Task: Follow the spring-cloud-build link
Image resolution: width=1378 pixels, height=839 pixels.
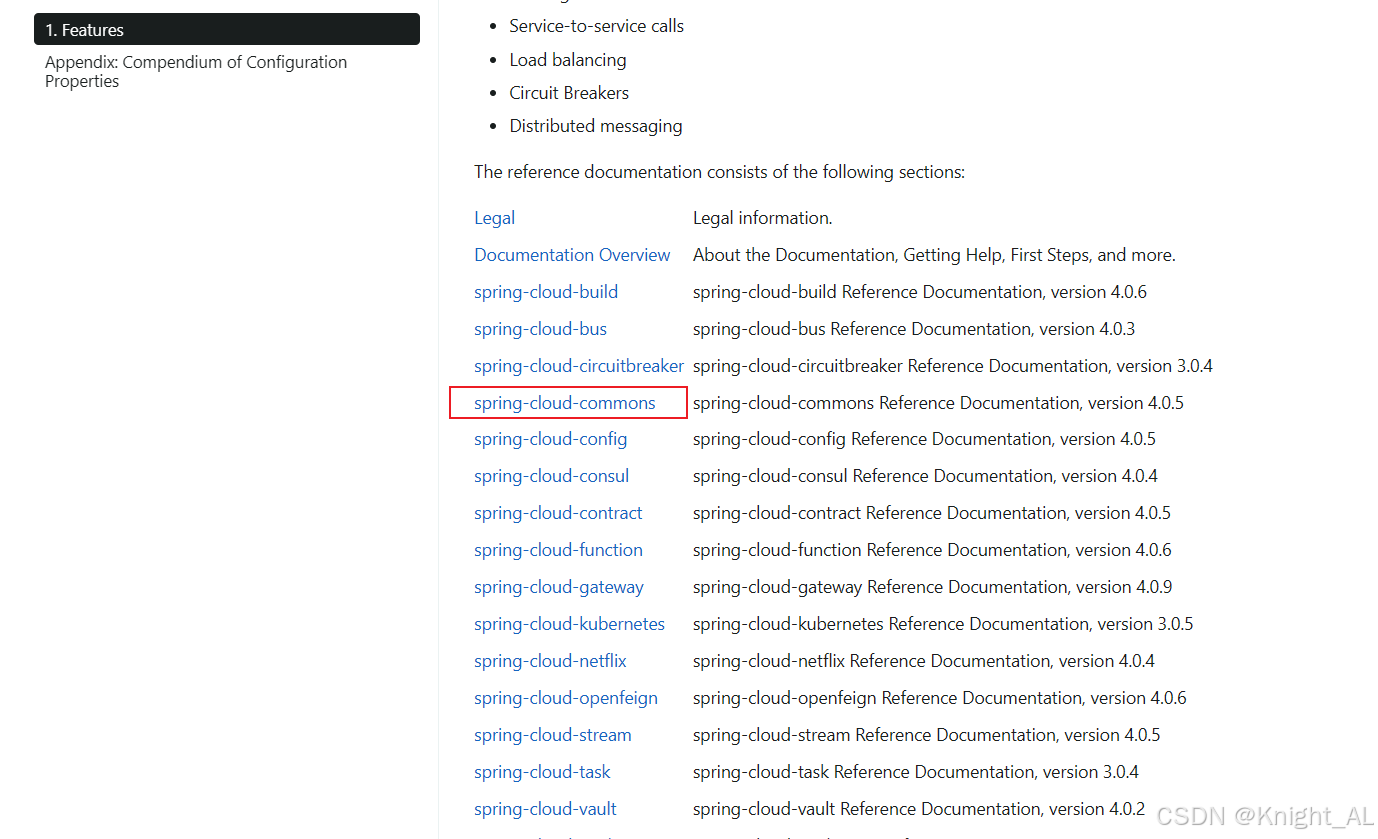Action: (546, 292)
